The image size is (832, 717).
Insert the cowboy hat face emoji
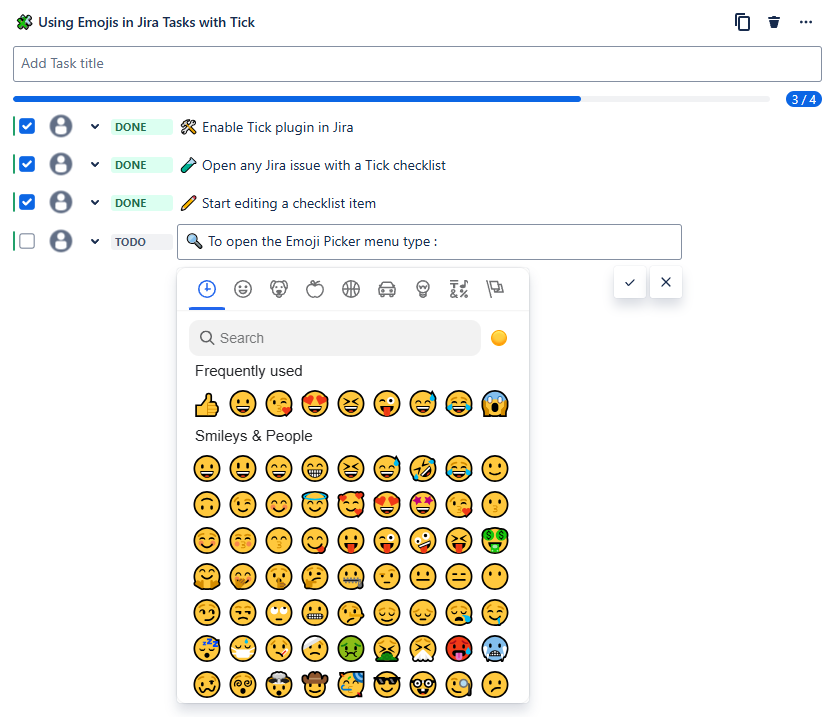pyautogui.click(x=315, y=685)
